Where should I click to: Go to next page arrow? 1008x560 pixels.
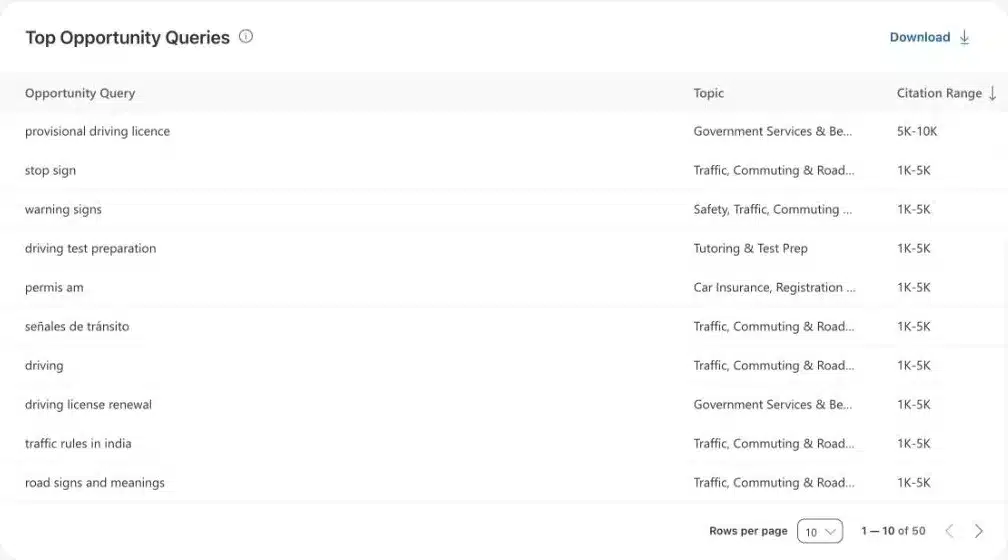(x=978, y=531)
